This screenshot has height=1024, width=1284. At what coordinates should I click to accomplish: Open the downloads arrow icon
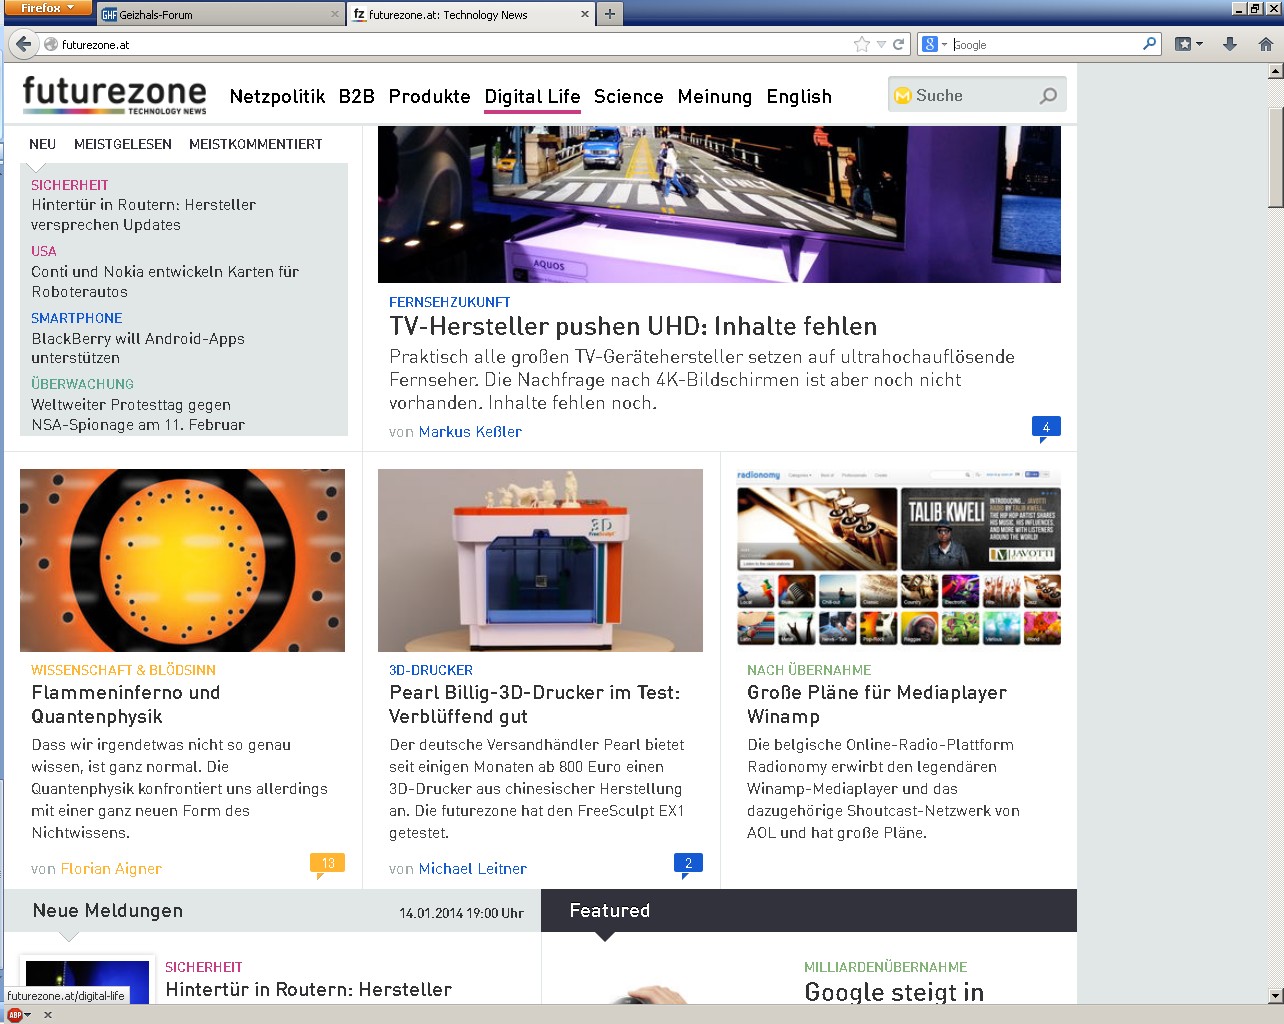point(1230,44)
